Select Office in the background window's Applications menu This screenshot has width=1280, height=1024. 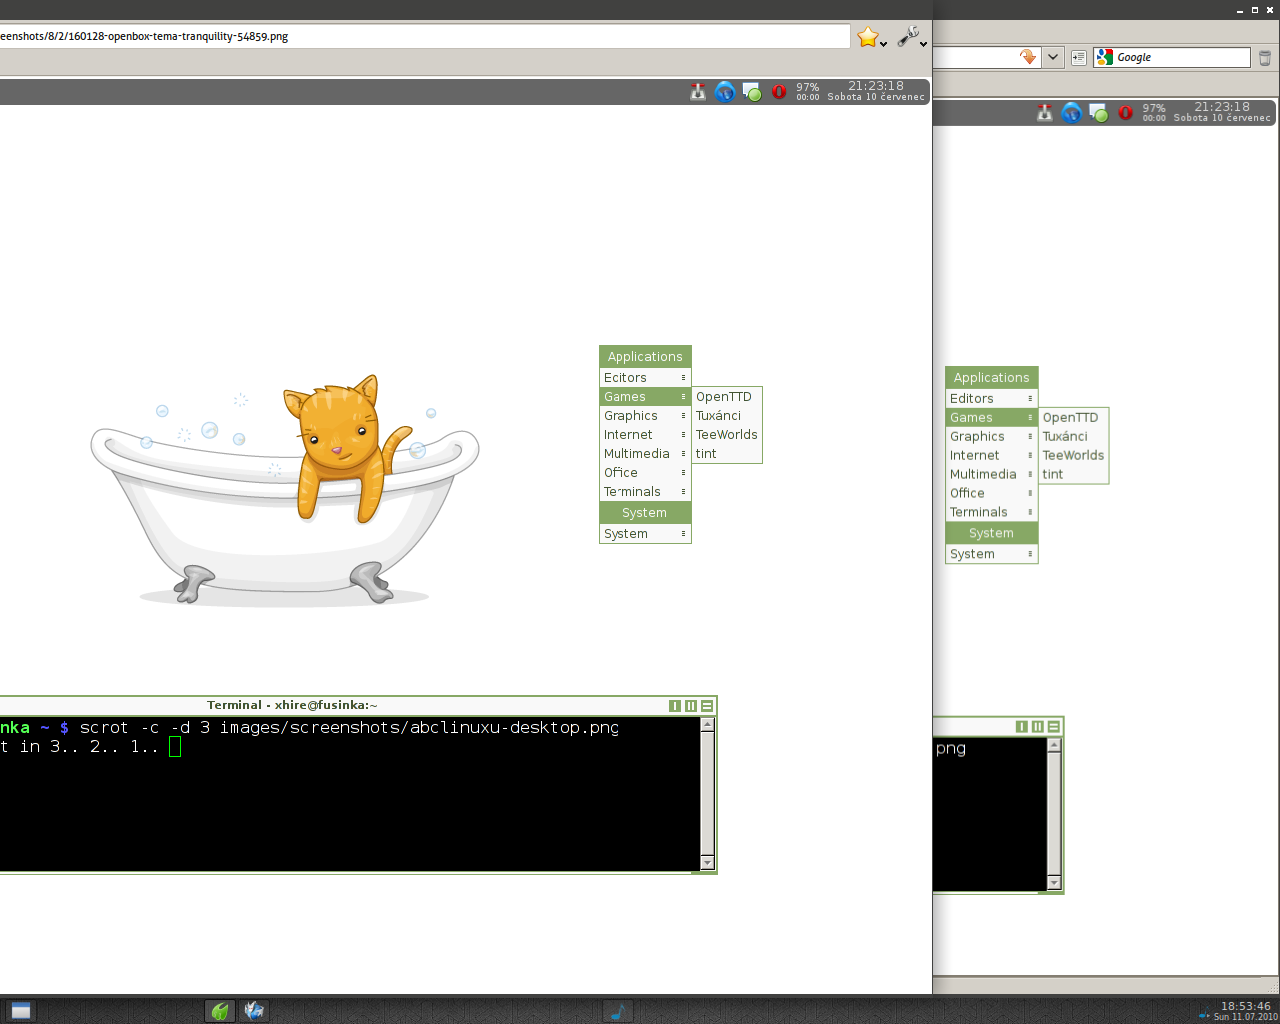[991, 493]
